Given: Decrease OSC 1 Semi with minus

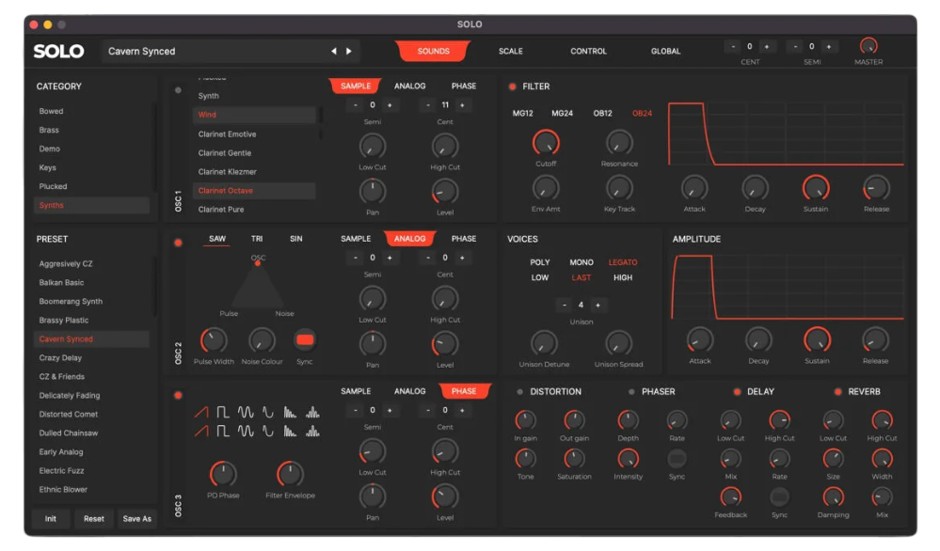Looking at the screenshot, I should pyautogui.click(x=355, y=105).
